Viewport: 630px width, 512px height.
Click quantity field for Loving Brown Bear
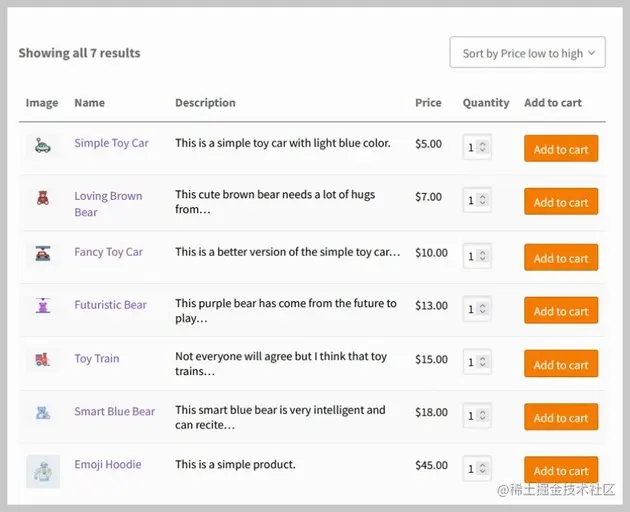pyautogui.click(x=471, y=201)
